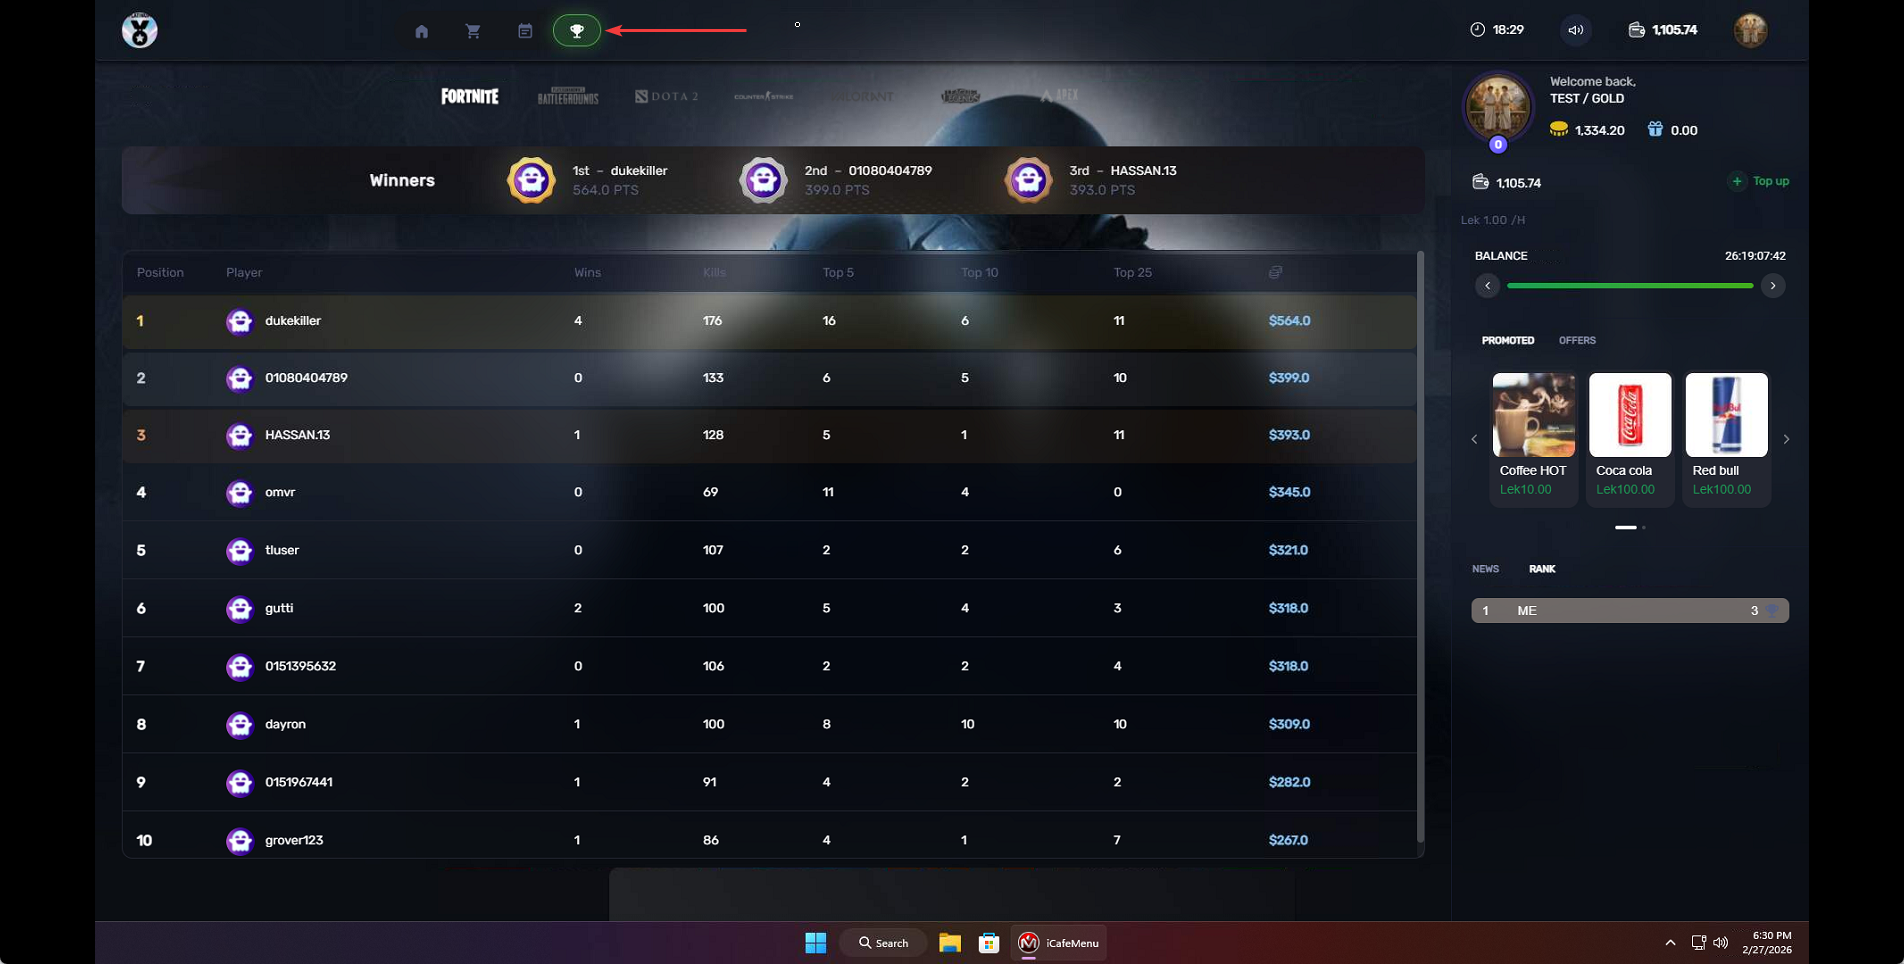Switch to League of Legends leaderboard

click(960, 96)
